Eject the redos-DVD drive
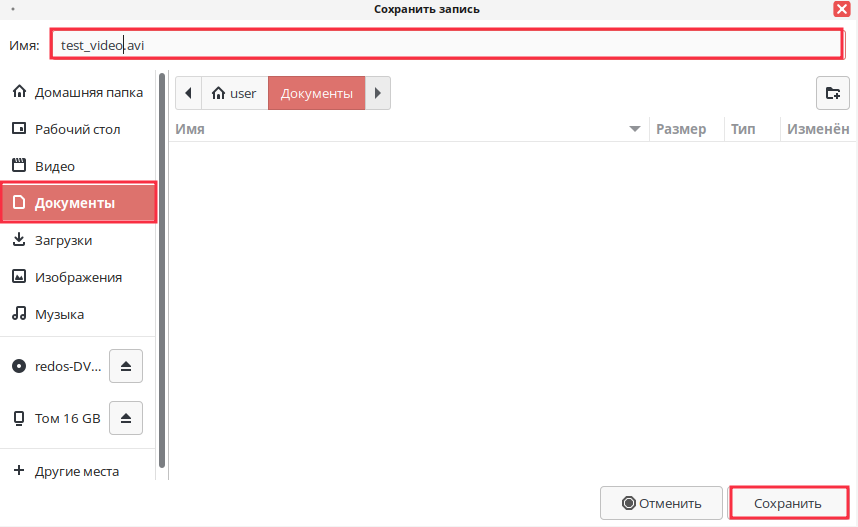Image resolution: width=858 pixels, height=527 pixels. [x=126, y=366]
